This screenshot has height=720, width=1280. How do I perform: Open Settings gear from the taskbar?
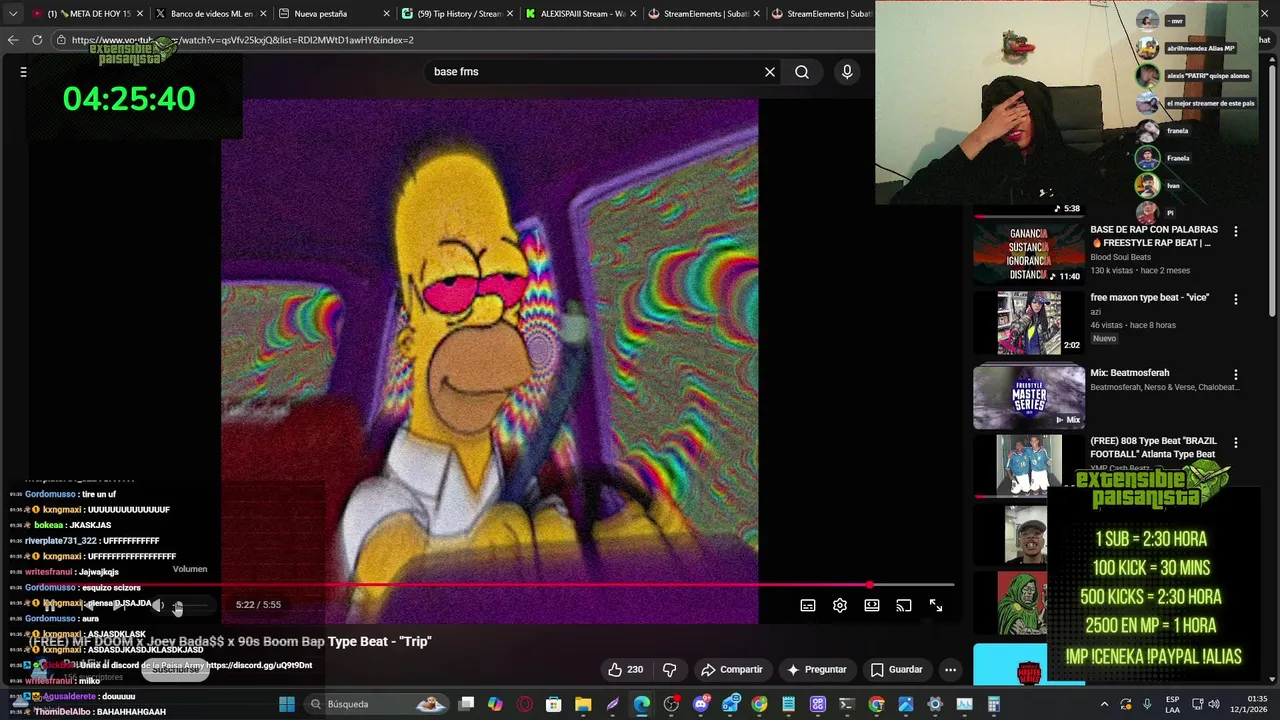coord(935,704)
